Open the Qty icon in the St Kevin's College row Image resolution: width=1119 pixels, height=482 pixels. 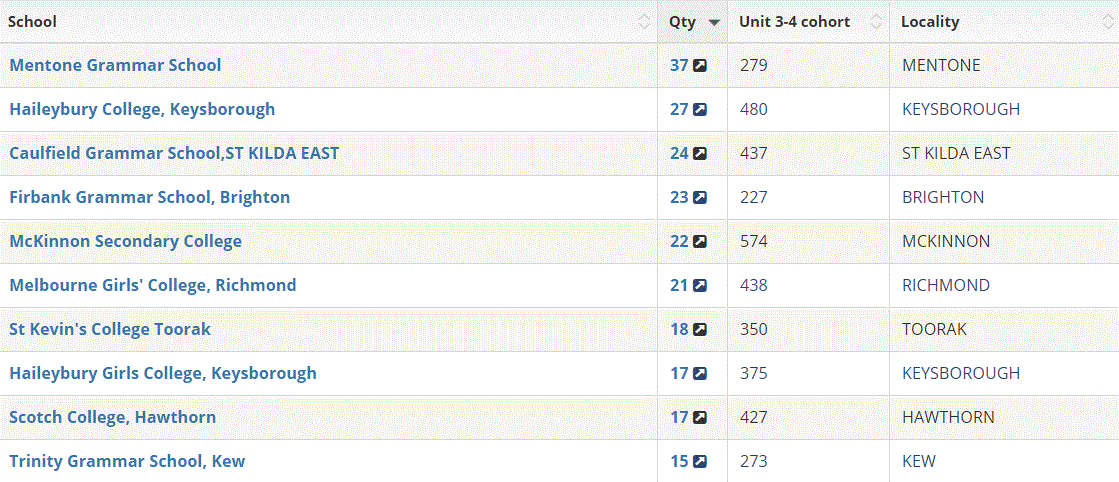[x=700, y=330]
